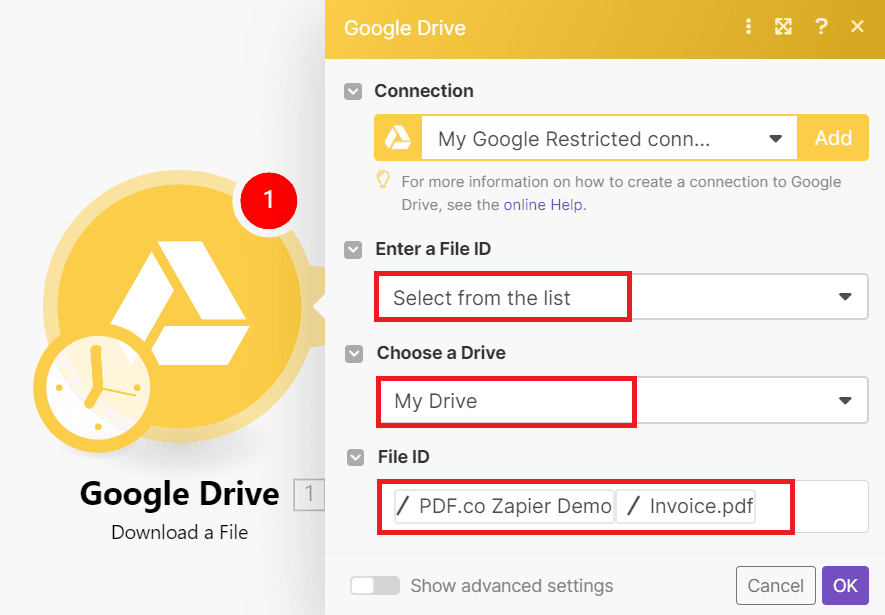The image size is (885, 615).
Task: Close the Google Drive settings panel
Action: click(x=857, y=27)
